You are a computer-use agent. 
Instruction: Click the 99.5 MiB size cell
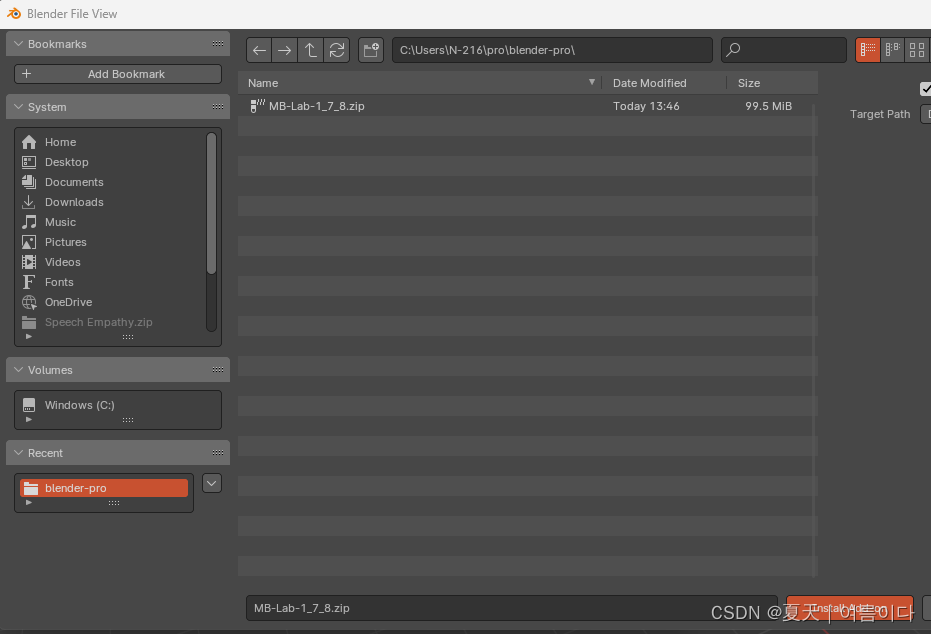tap(768, 106)
